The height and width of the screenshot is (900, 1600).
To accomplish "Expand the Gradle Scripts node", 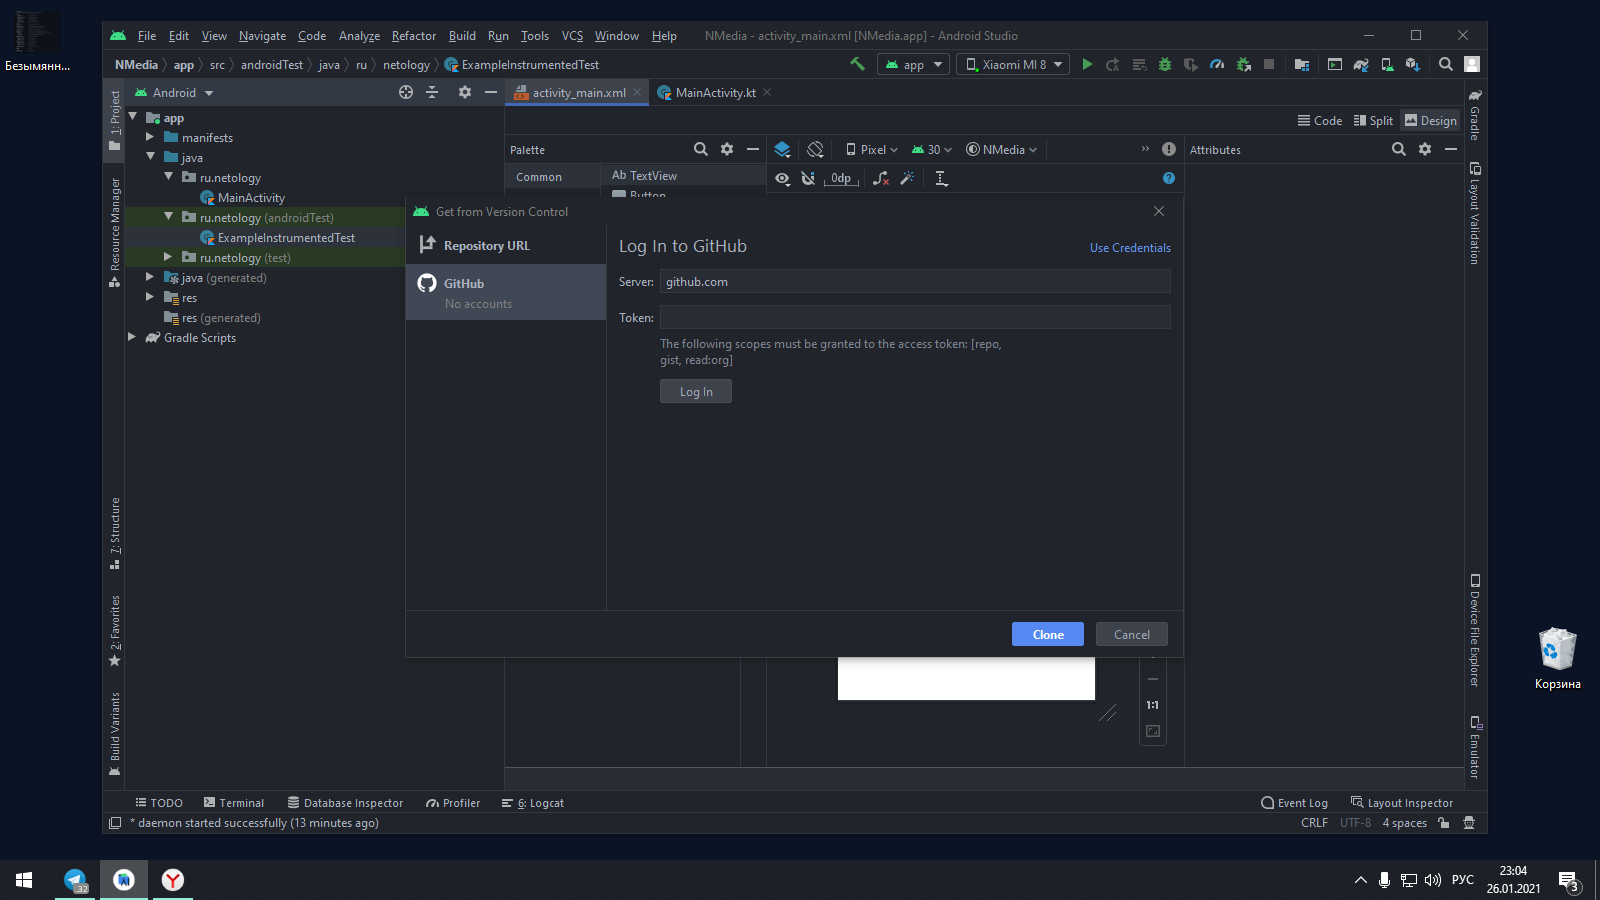I will (132, 337).
